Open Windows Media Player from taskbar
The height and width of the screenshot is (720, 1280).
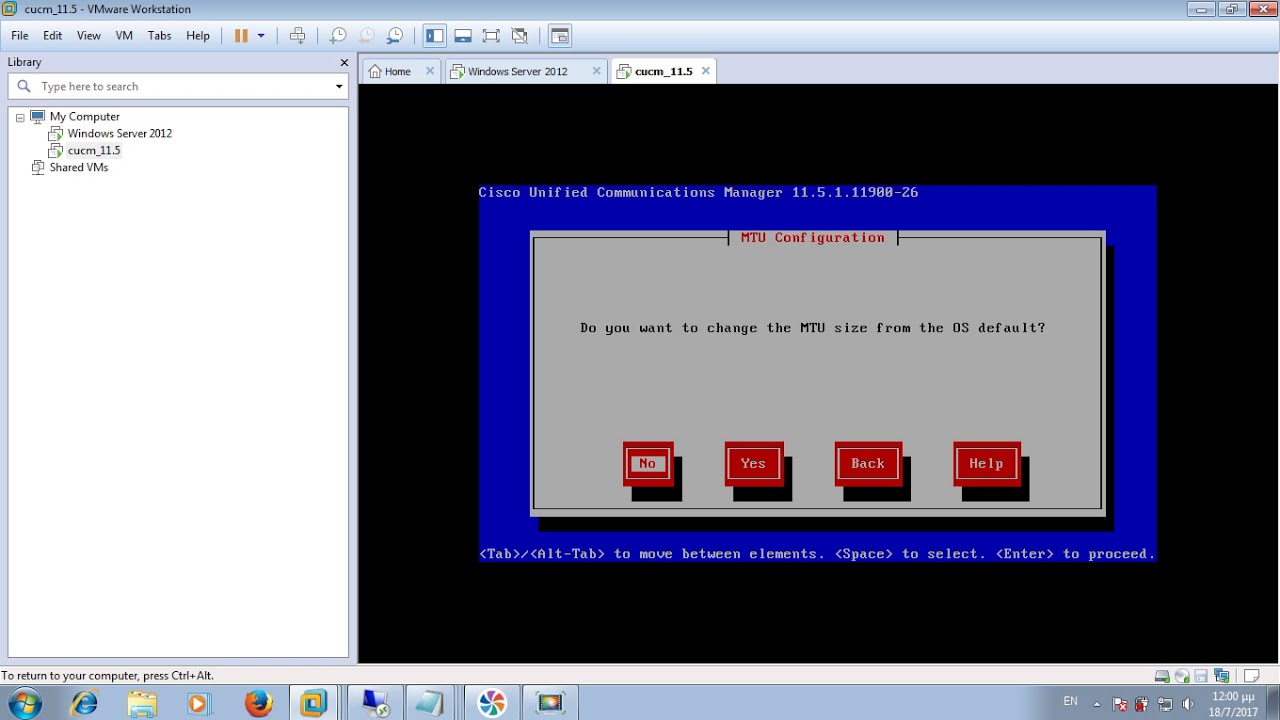[199, 703]
